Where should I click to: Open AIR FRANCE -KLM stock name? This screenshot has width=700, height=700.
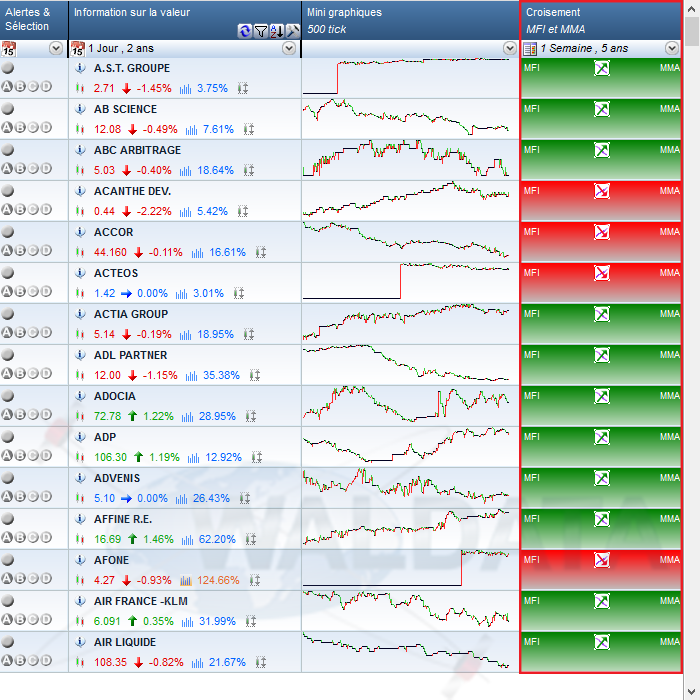141,601
